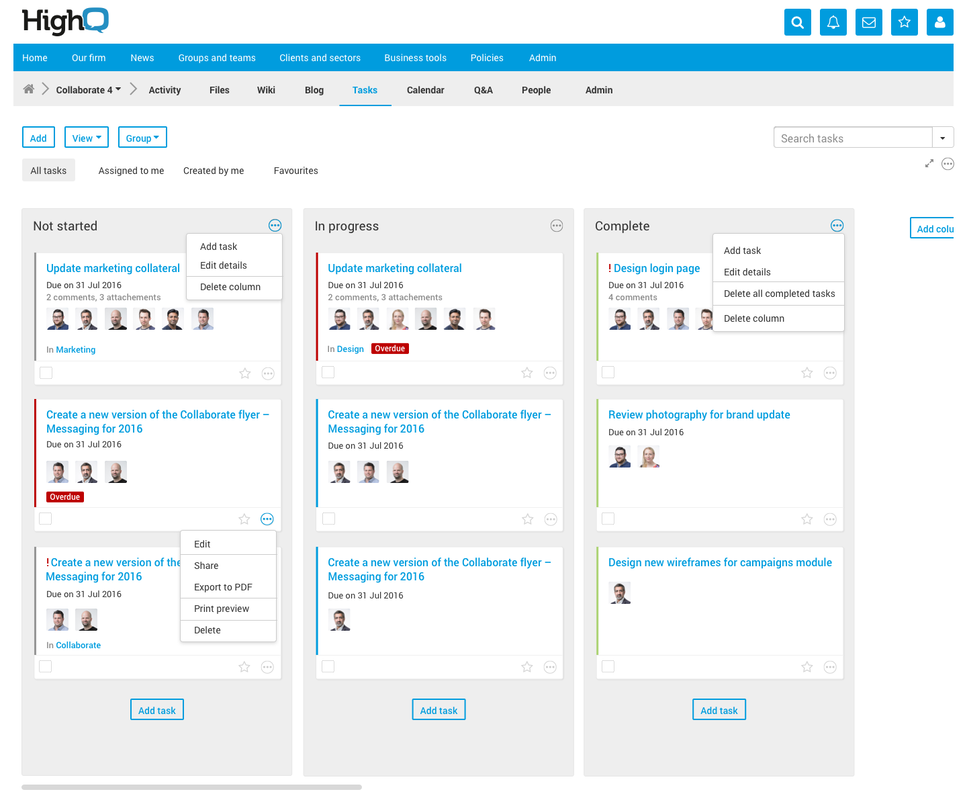
Task: Expand the View dropdown
Action: (87, 138)
